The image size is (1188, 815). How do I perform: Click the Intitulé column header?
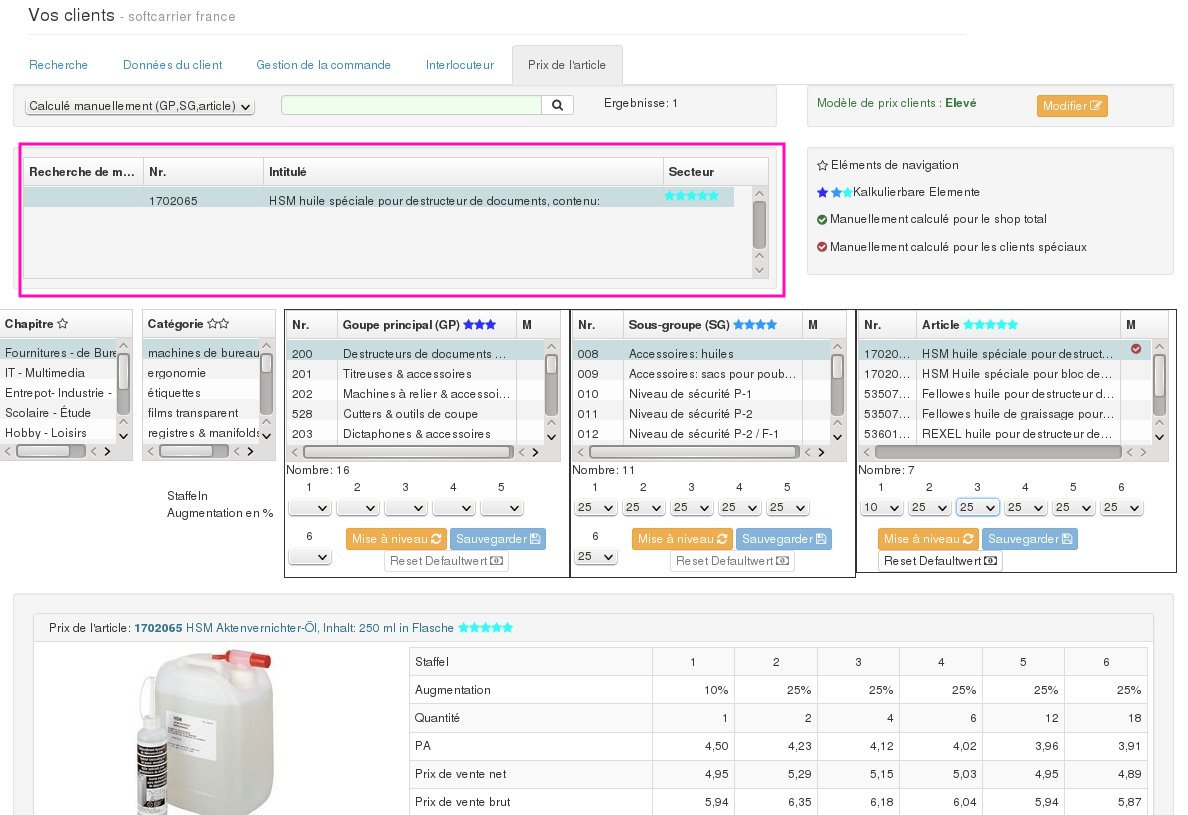(x=463, y=172)
